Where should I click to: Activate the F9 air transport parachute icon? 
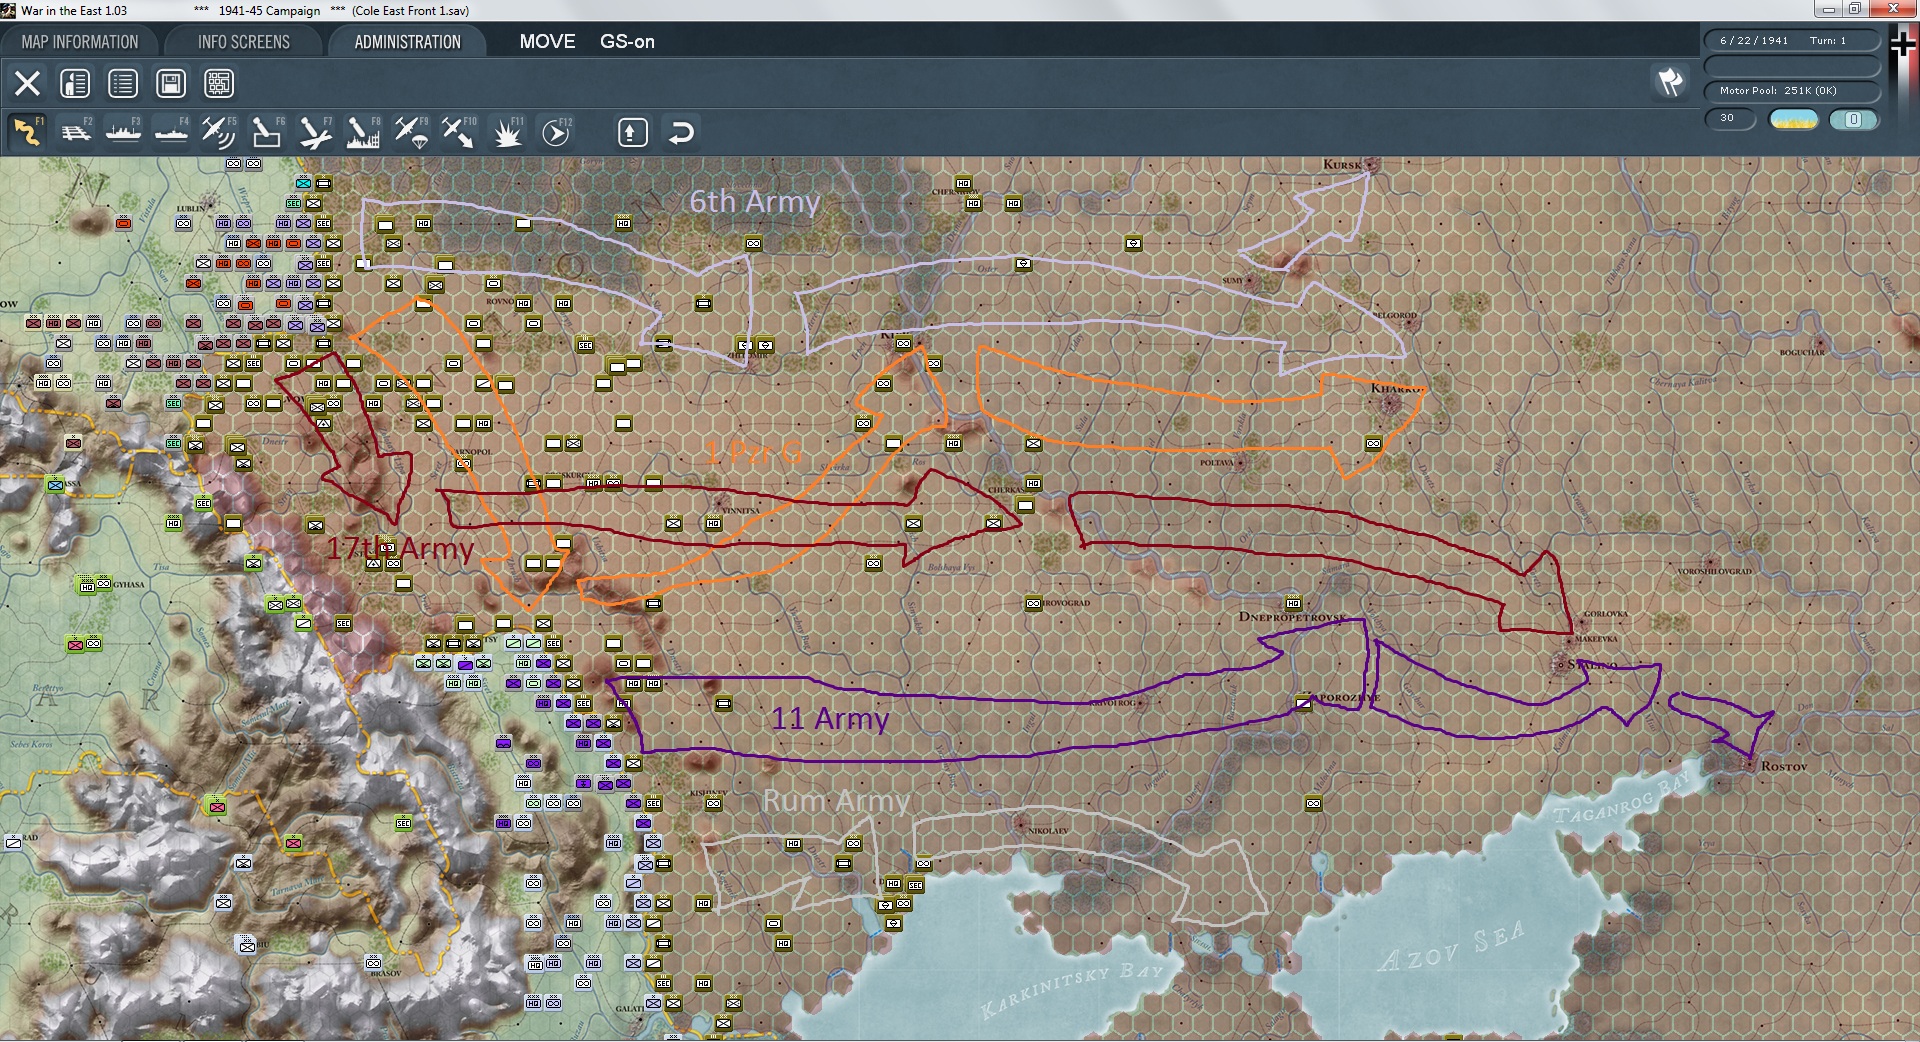click(x=411, y=132)
